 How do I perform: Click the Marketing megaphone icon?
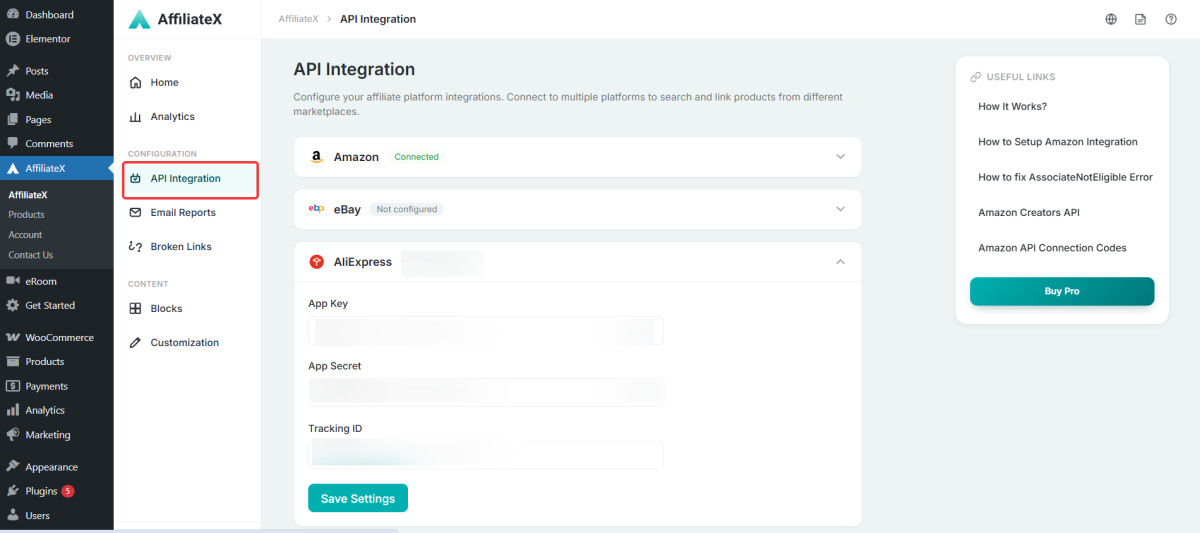coord(13,435)
